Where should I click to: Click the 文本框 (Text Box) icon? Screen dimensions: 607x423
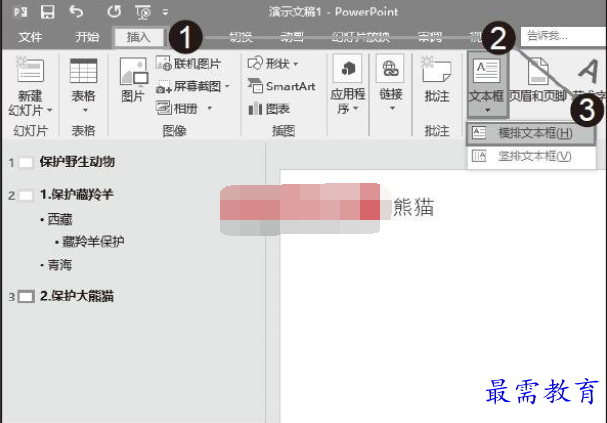[486, 70]
